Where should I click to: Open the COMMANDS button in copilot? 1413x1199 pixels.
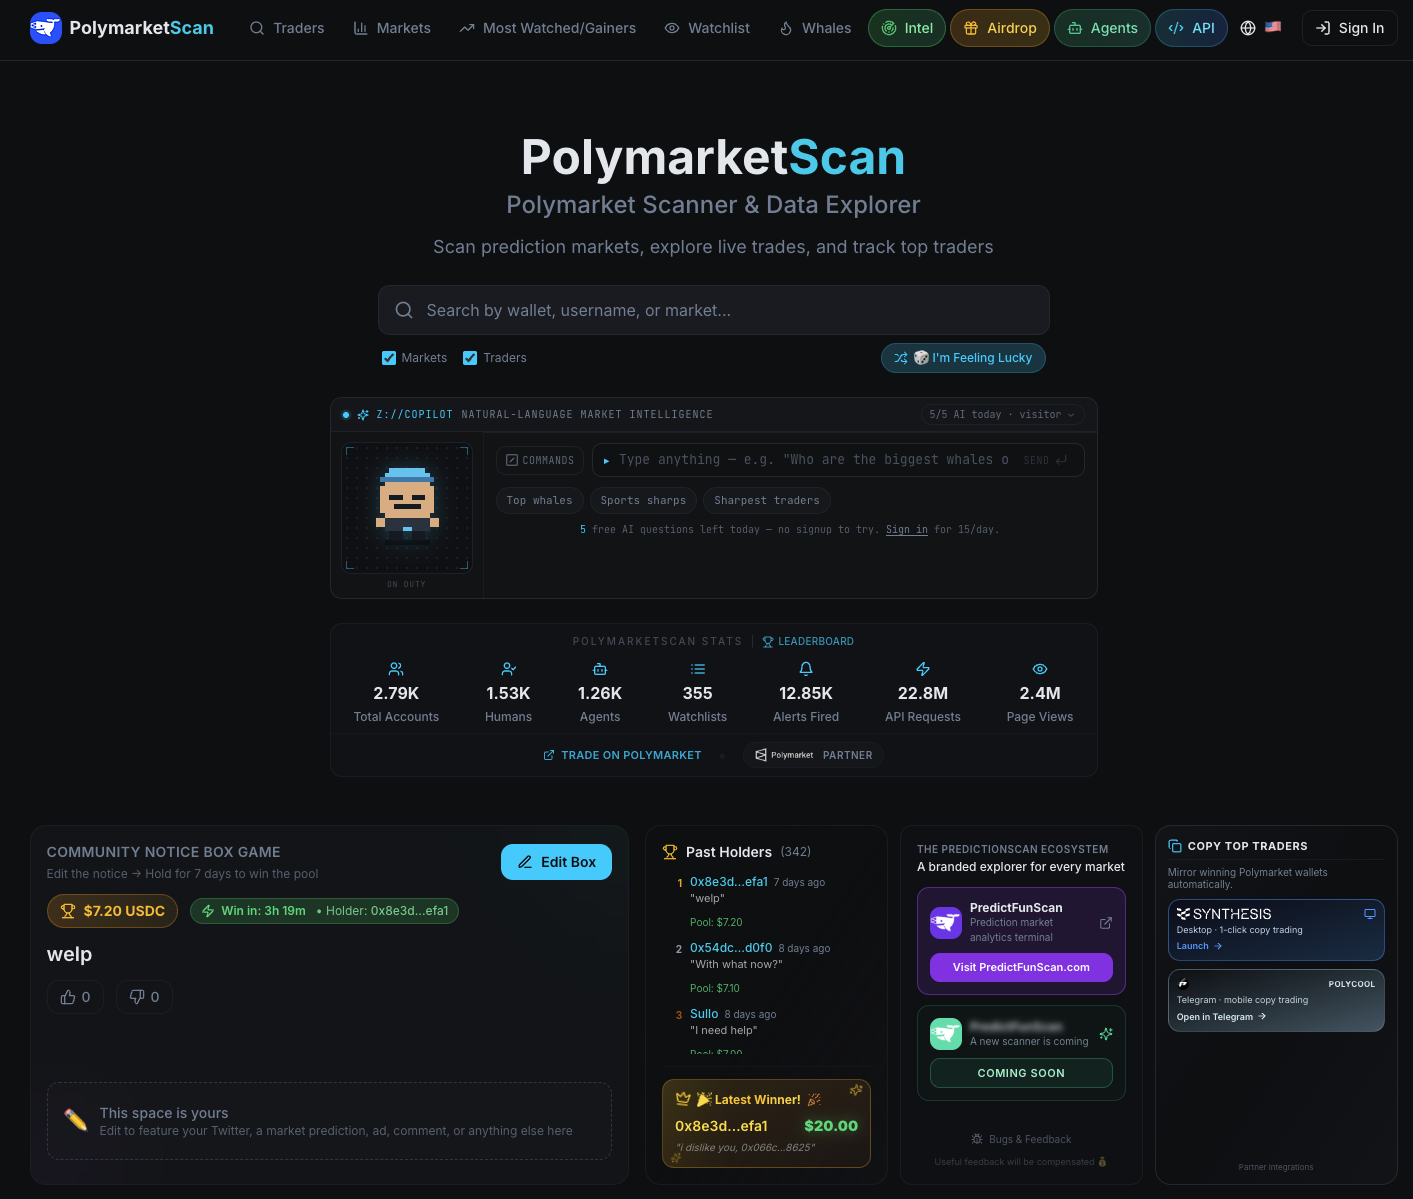(540, 460)
